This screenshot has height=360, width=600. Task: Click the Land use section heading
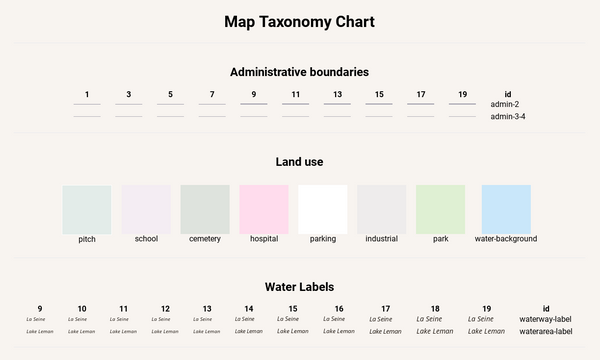(300, 162)
